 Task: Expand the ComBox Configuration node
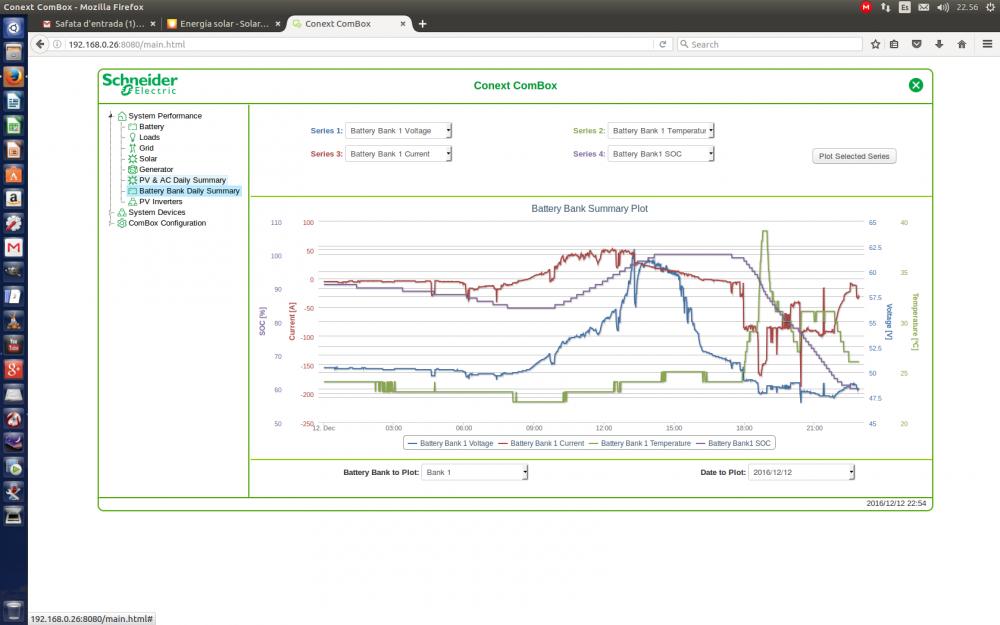click(111, 223)
